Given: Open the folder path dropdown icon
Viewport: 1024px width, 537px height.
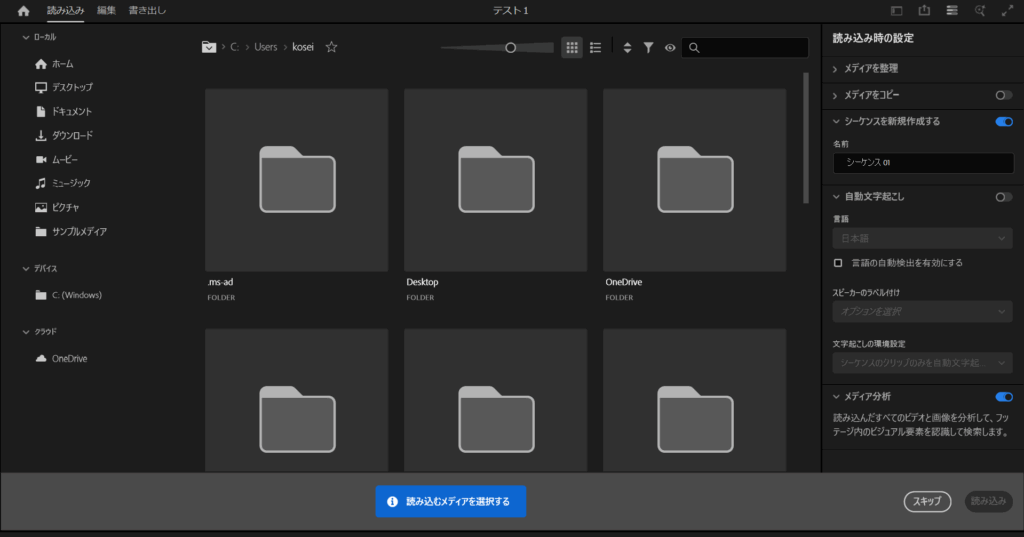Looking at the screenshot, I should point(209,47).
